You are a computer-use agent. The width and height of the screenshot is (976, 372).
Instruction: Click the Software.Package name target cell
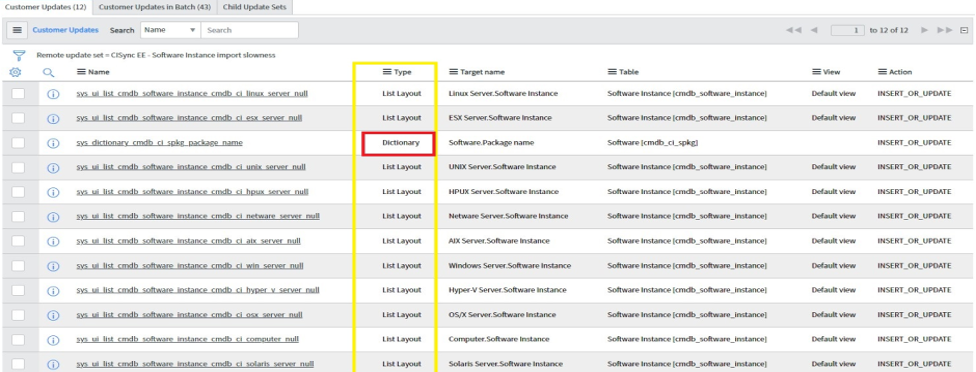(x=491, y=142)
